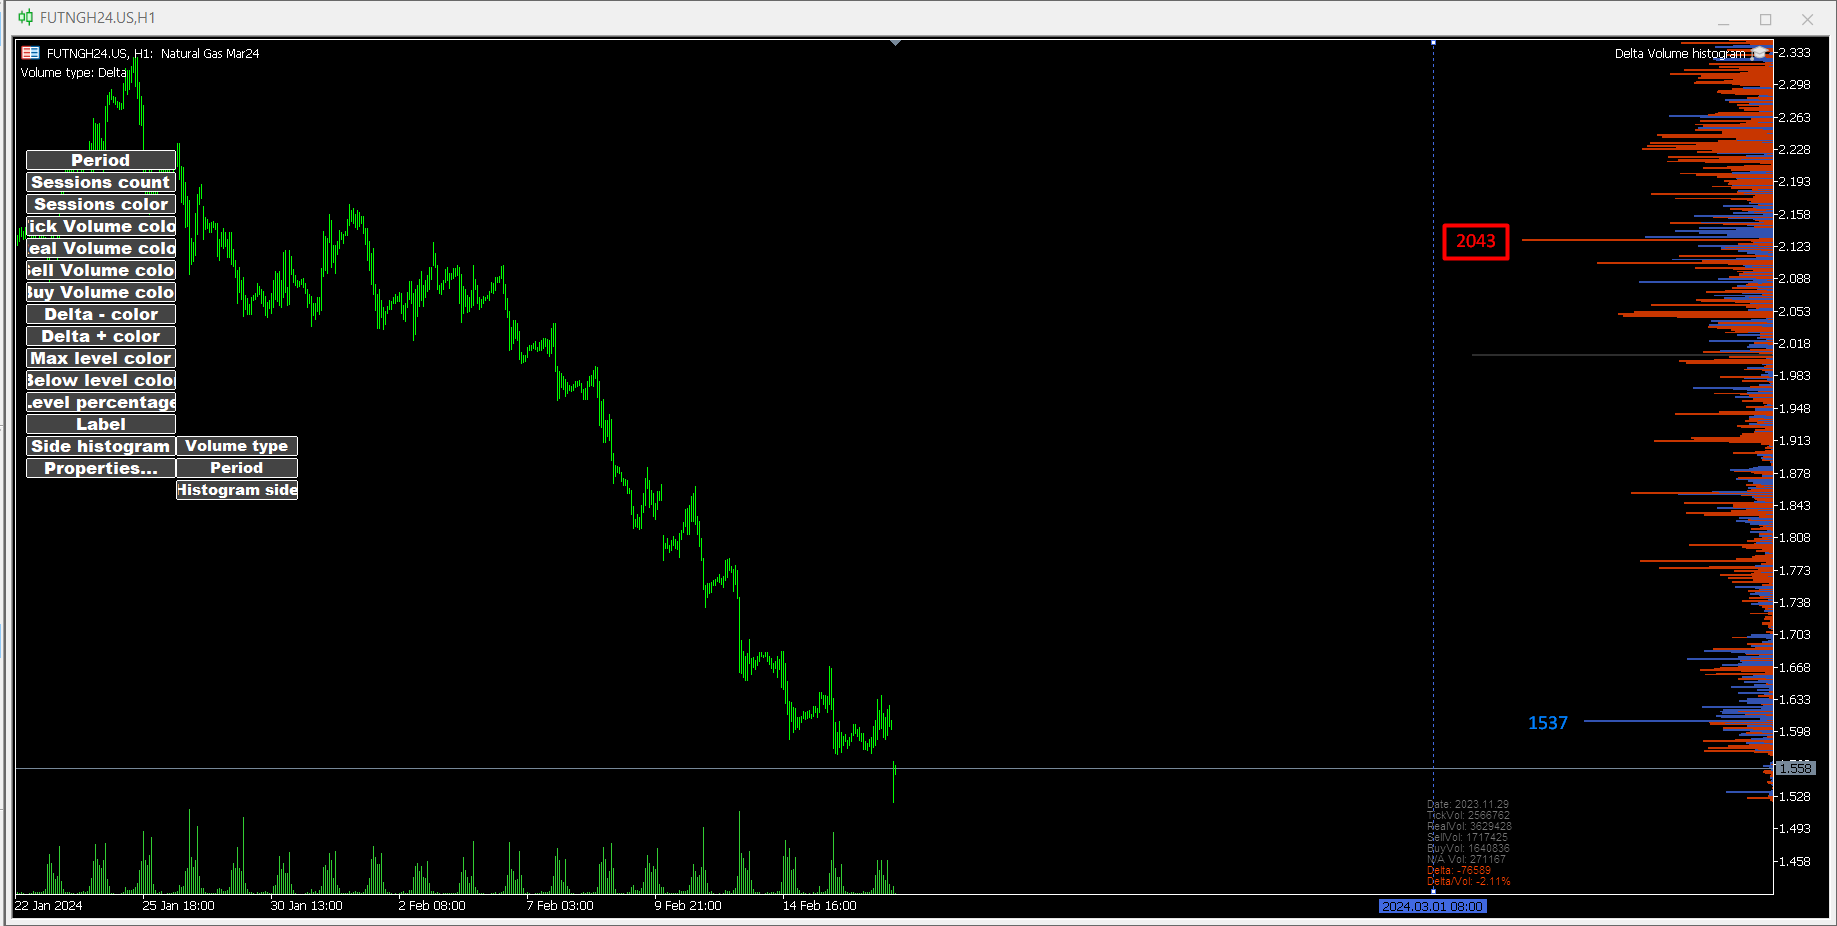Image resolution: width=1837 pixels, height=926 pixels.
Task: Select the vertical line's top anchor handle
Action: click(x=1433, y=42)
